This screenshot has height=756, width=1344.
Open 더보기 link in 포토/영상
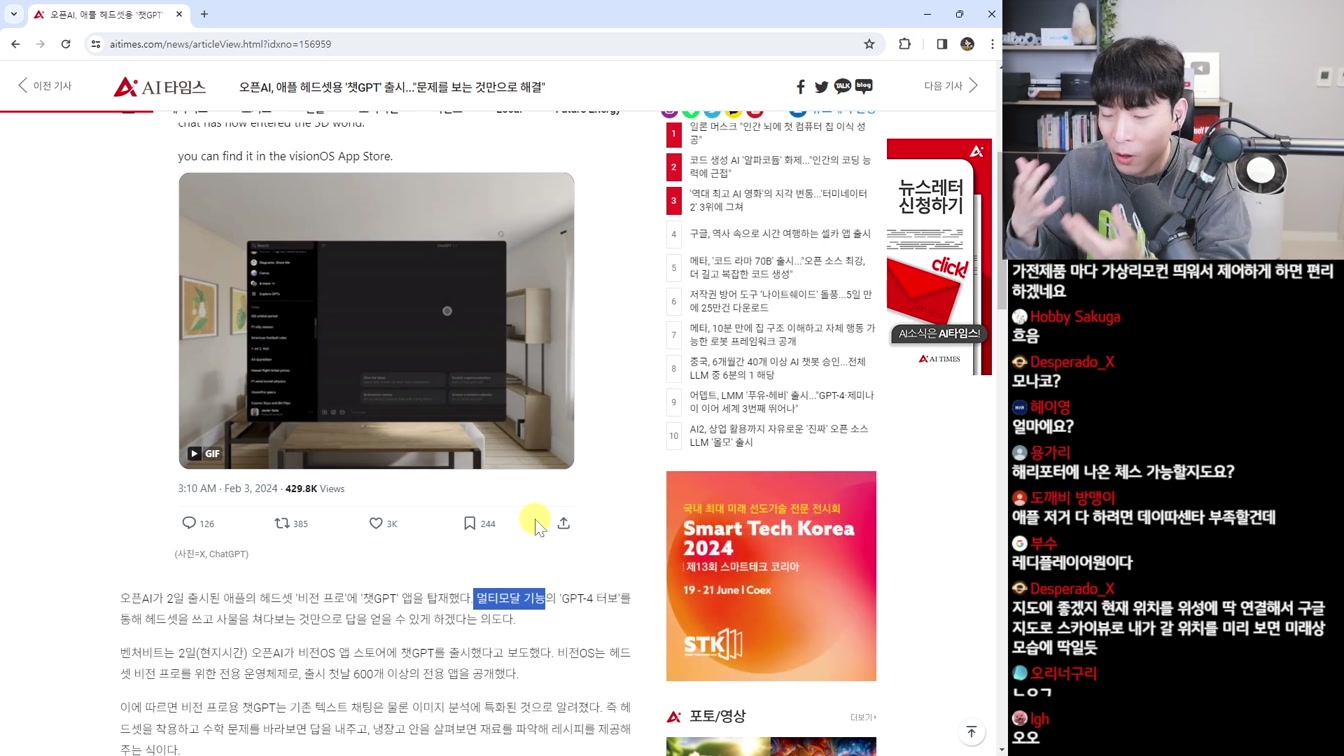pos(863,717)
